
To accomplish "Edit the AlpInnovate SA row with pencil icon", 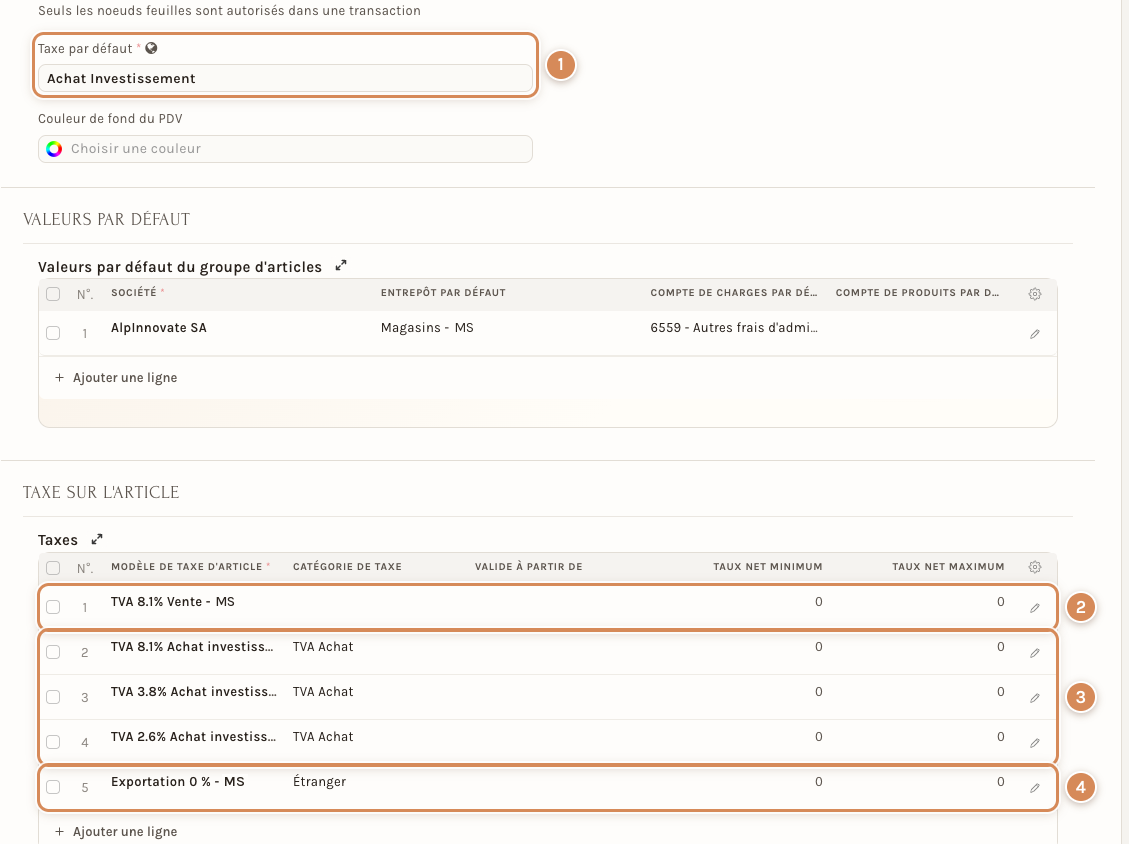I will click(x=1035, y=334).
